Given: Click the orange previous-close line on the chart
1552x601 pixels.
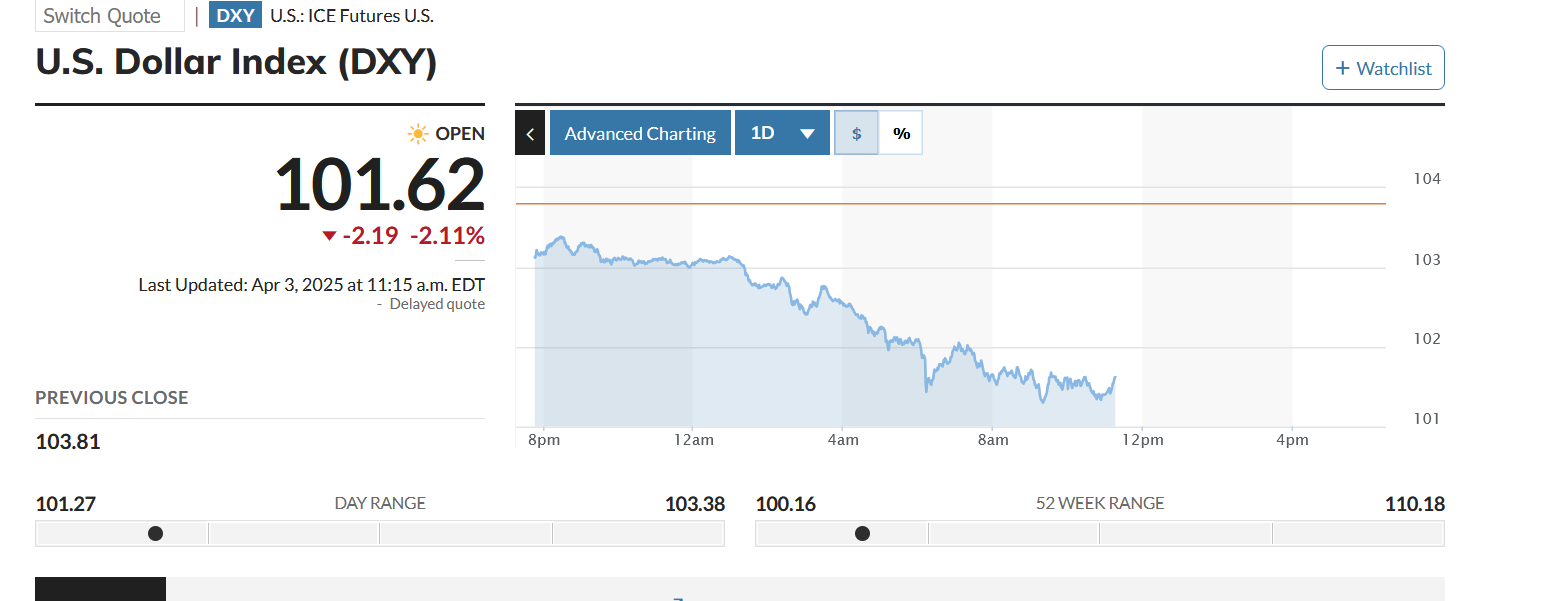Looking at the screenshot, I should point(950,203).
